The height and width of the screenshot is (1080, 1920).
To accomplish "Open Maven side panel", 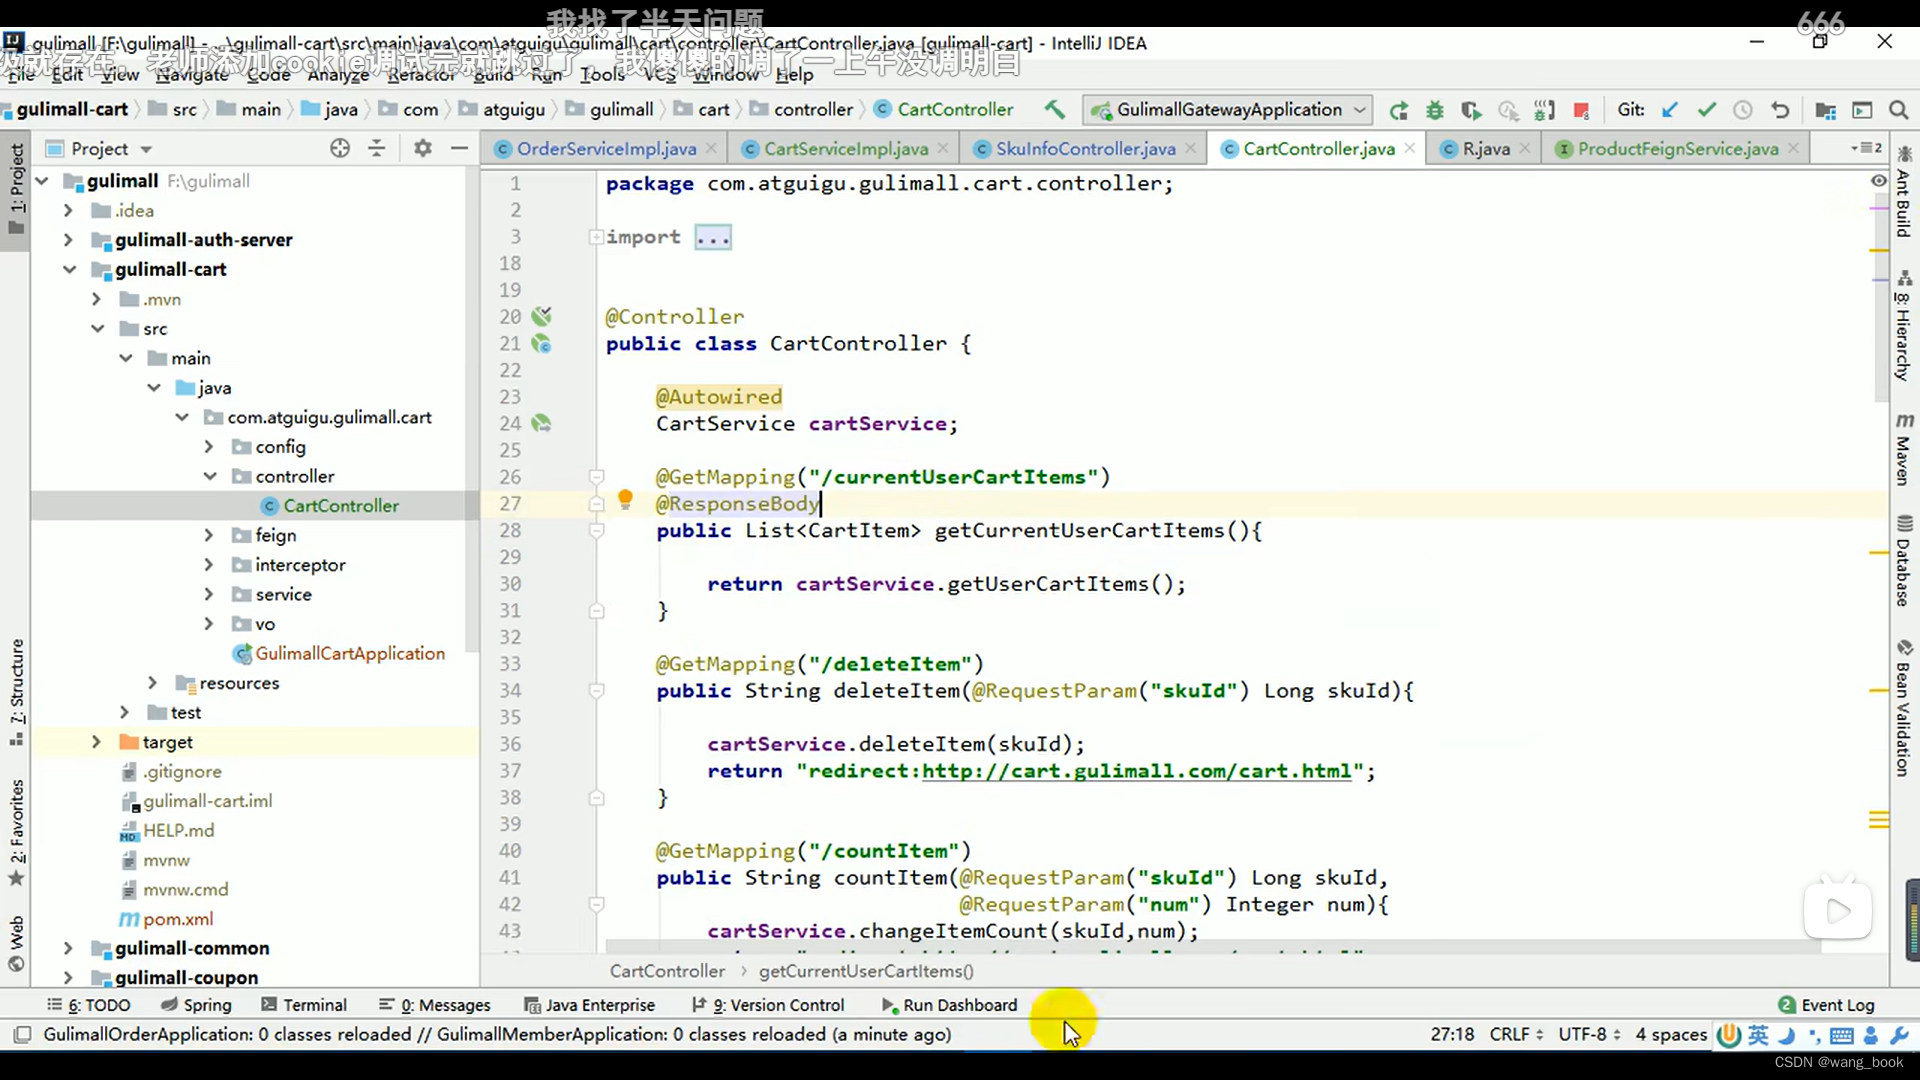I will [1904, 448].
